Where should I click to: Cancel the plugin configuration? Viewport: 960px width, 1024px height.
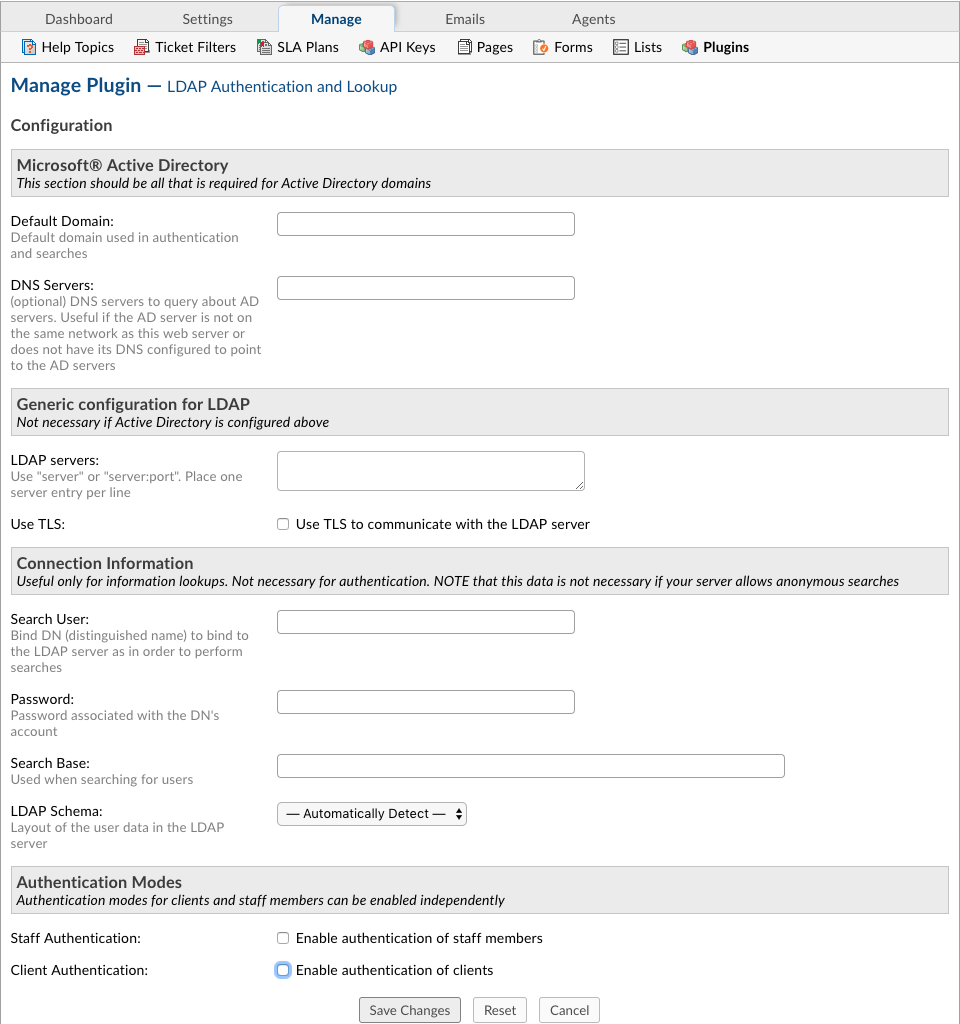tap(569, 1010)
